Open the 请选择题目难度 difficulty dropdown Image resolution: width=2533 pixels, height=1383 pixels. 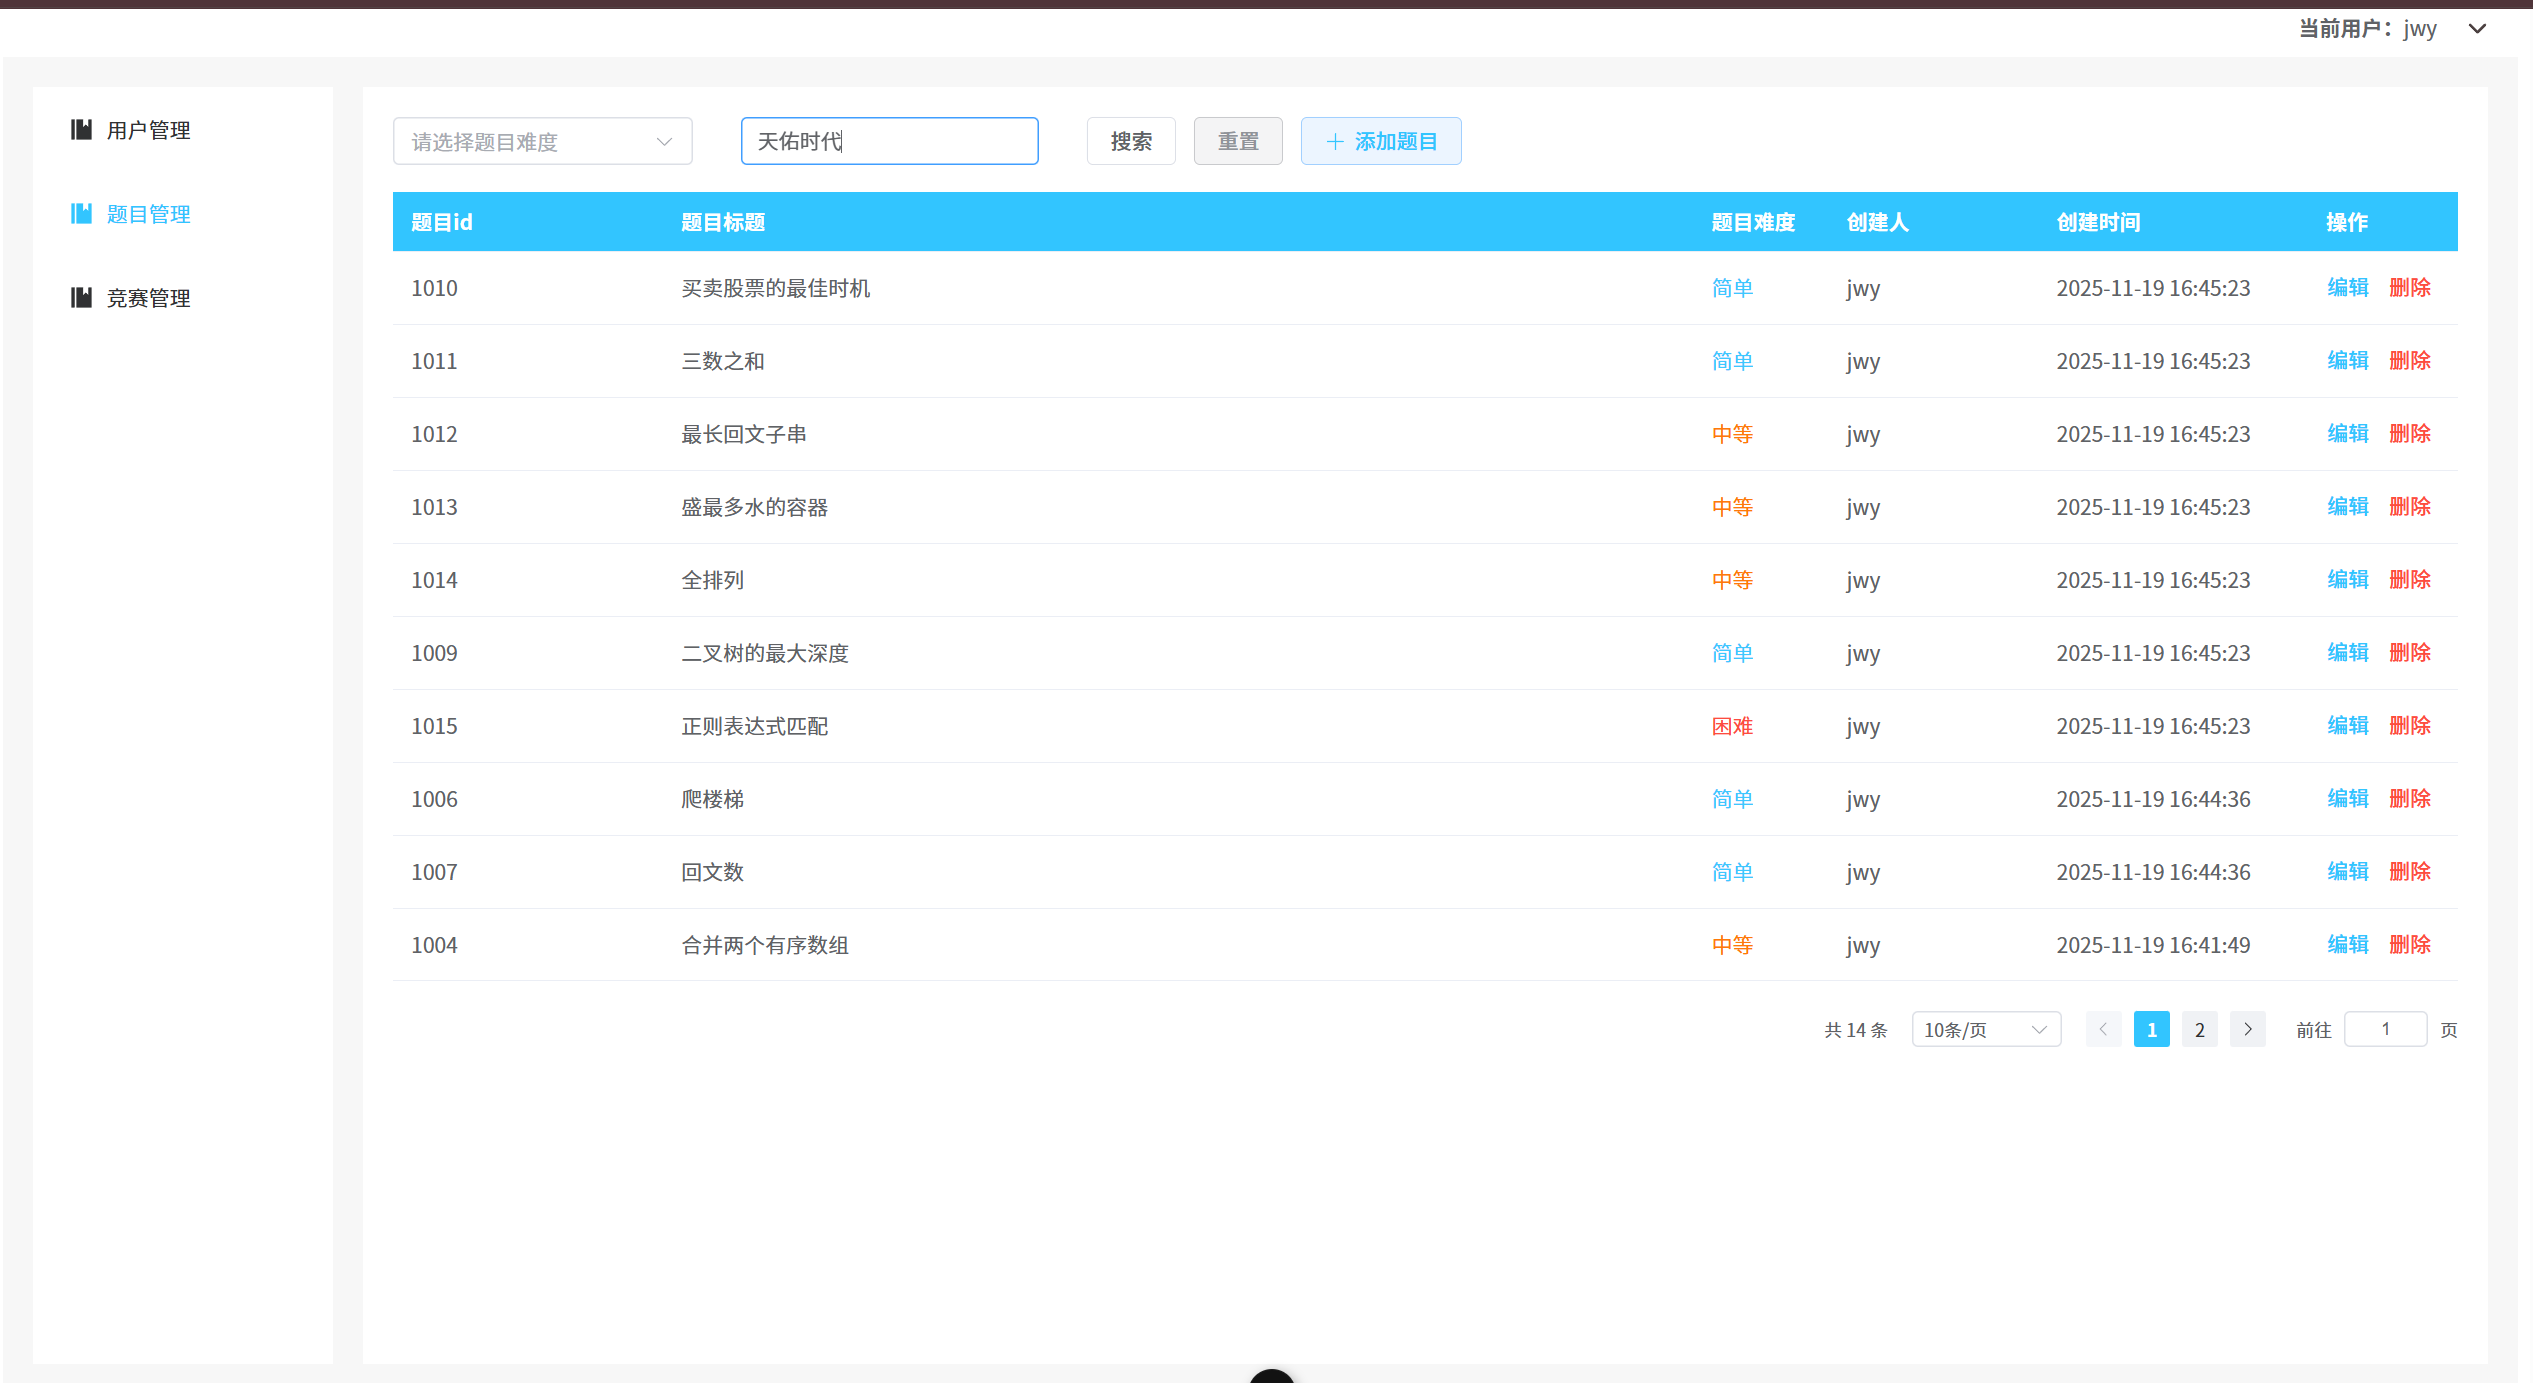coord(543,141)
